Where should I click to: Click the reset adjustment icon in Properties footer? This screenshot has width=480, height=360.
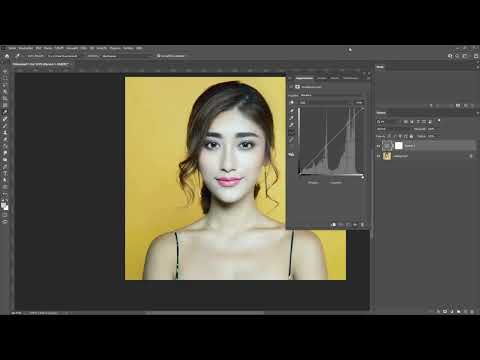(x=348, y=224)
